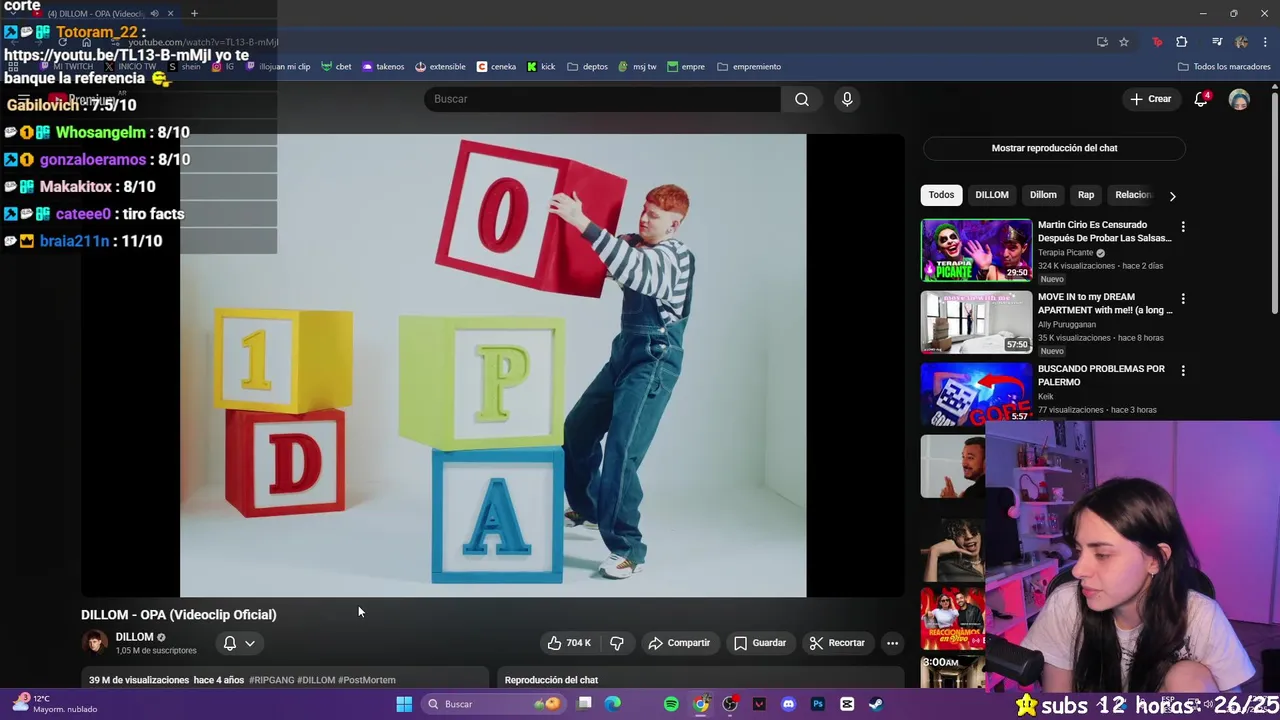The width and height of the screenshot is (1280, 720).
Task: Click the OPA video player
Action: [x=493, y=365]
